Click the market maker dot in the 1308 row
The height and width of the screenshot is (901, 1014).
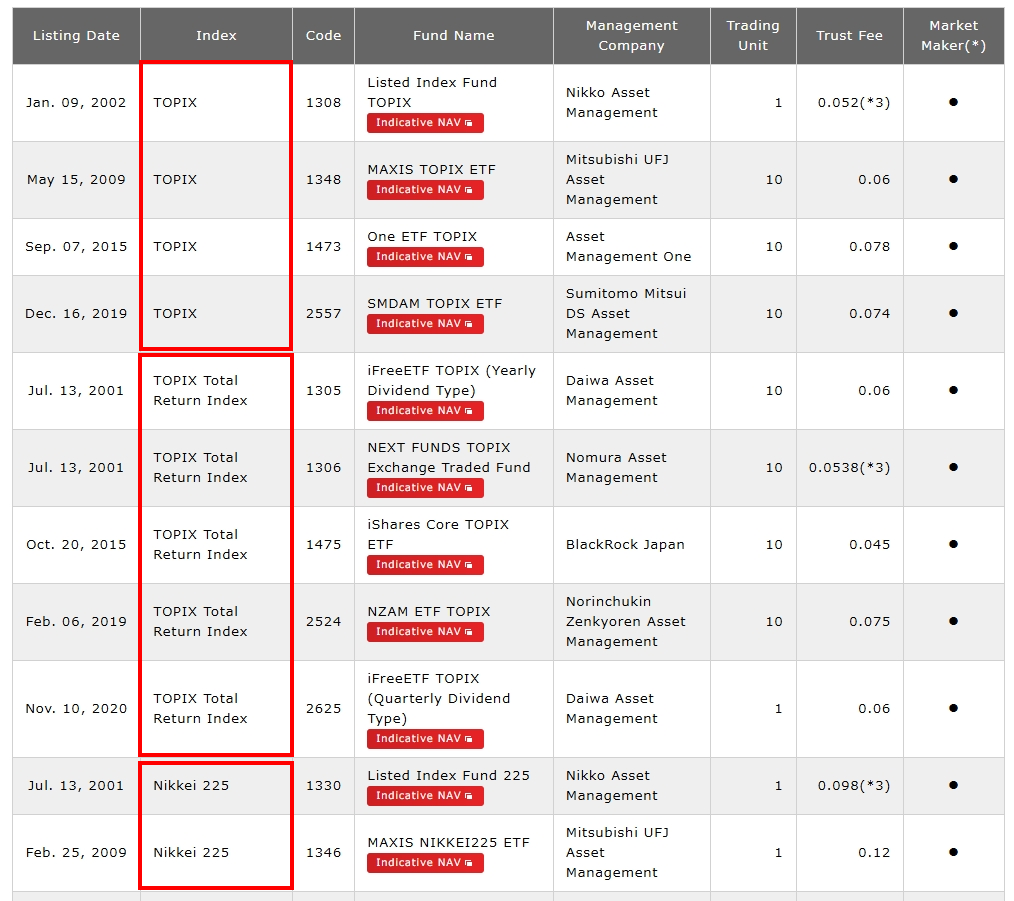click(953, 102)
